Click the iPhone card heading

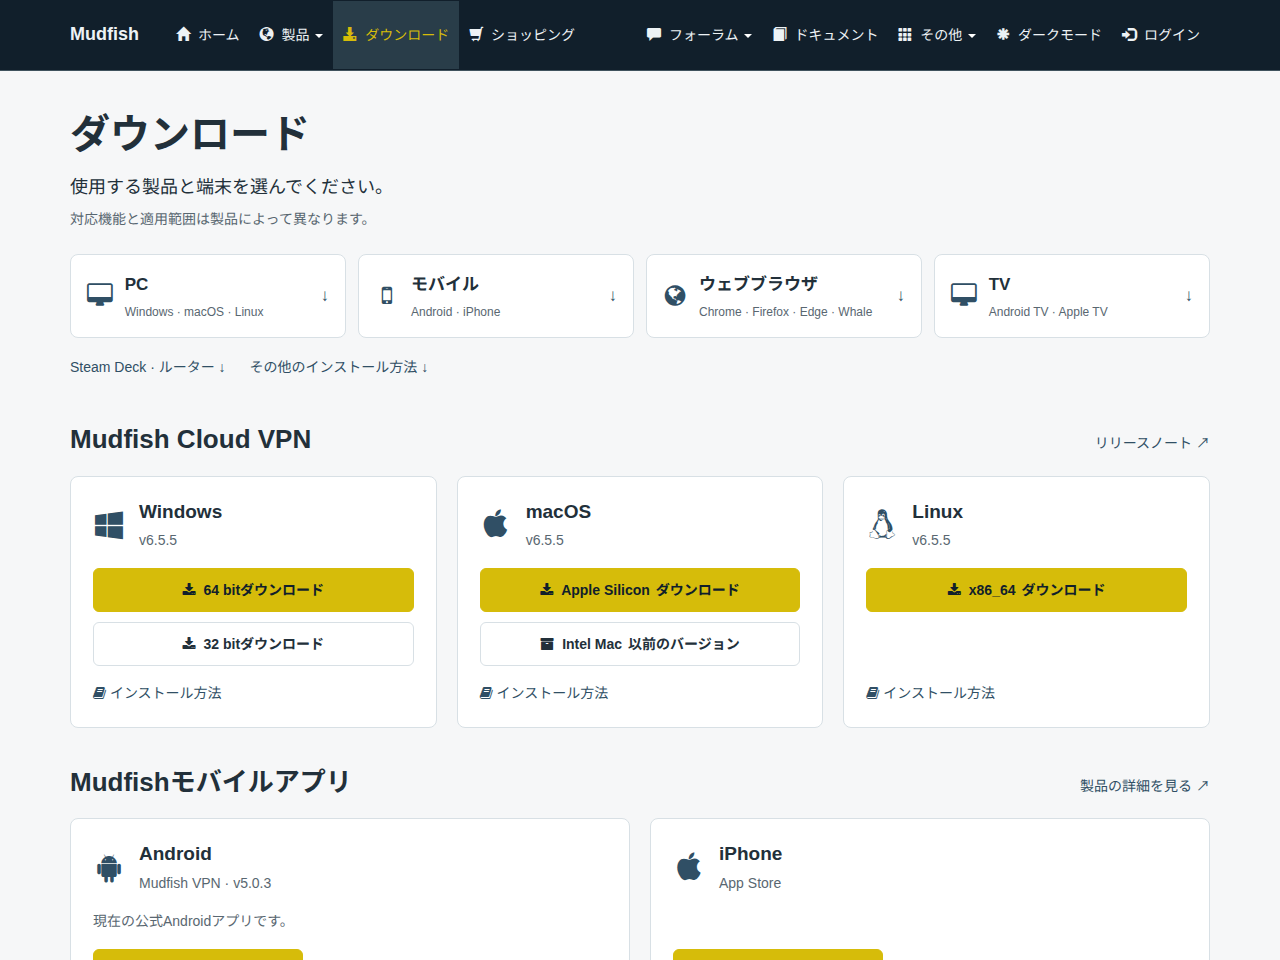pyautogui.click(x=750, y=854)
